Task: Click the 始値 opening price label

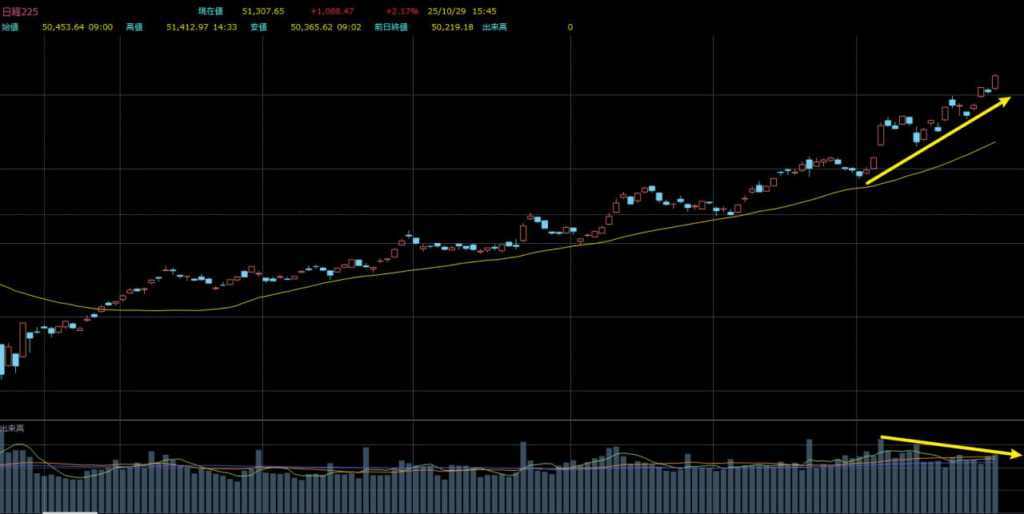Action: 10,27
